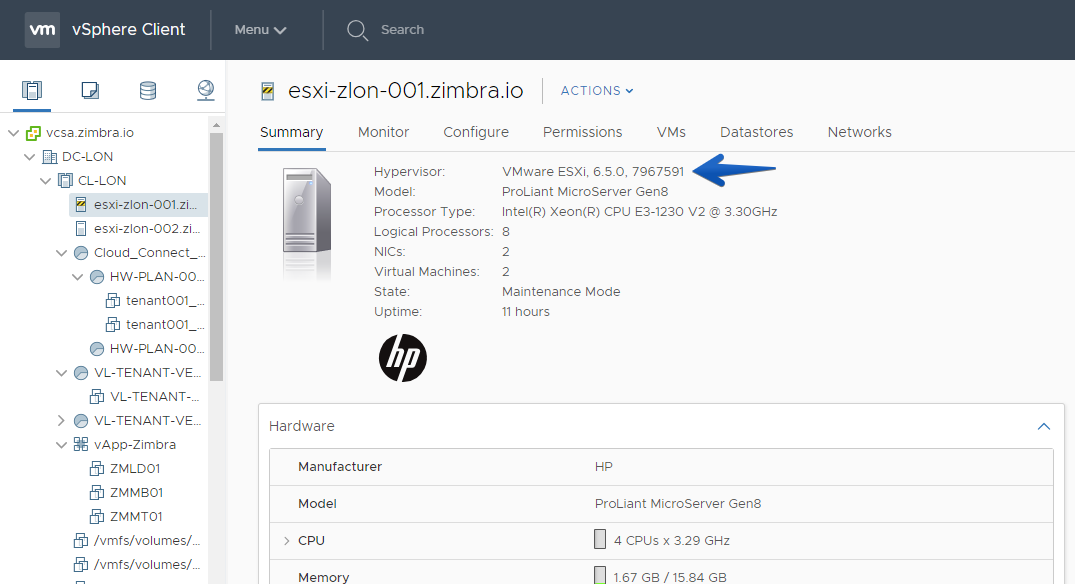Click the search magnifier icon
The height and width of the screenshot is (584, 1075).
[x=357, y=30]
